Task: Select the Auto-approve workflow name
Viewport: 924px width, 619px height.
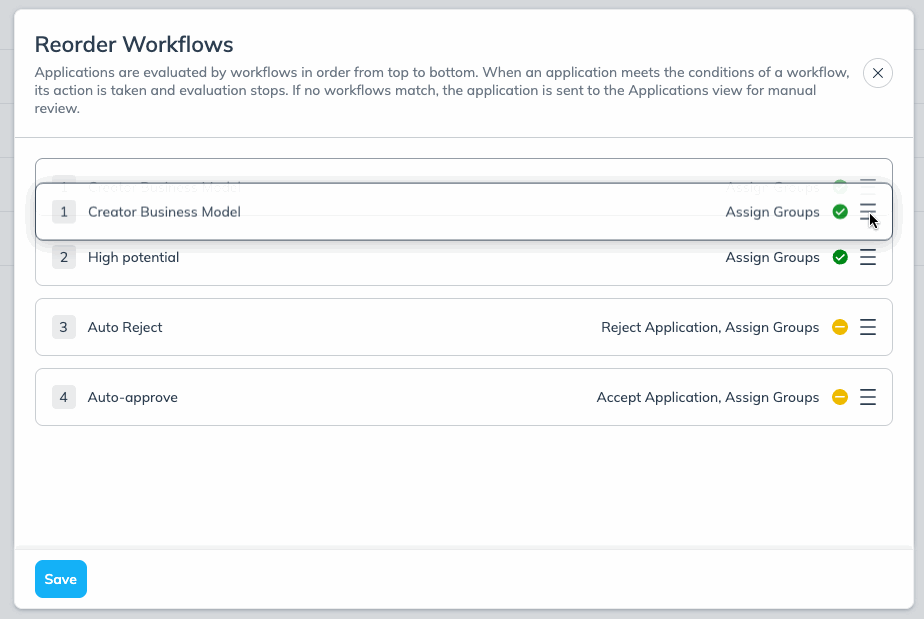Action: click(x=132, y=397)
